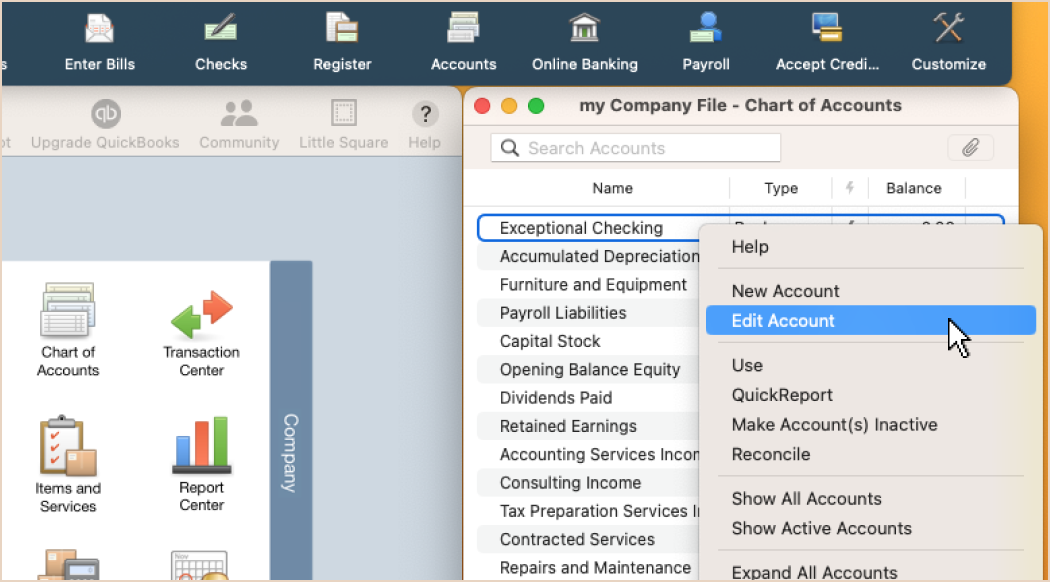Image resolution: width=1050 pixels, height=582 pixels.
Task: Sort accounts by the Name column
Action: [x=612, y=188]
